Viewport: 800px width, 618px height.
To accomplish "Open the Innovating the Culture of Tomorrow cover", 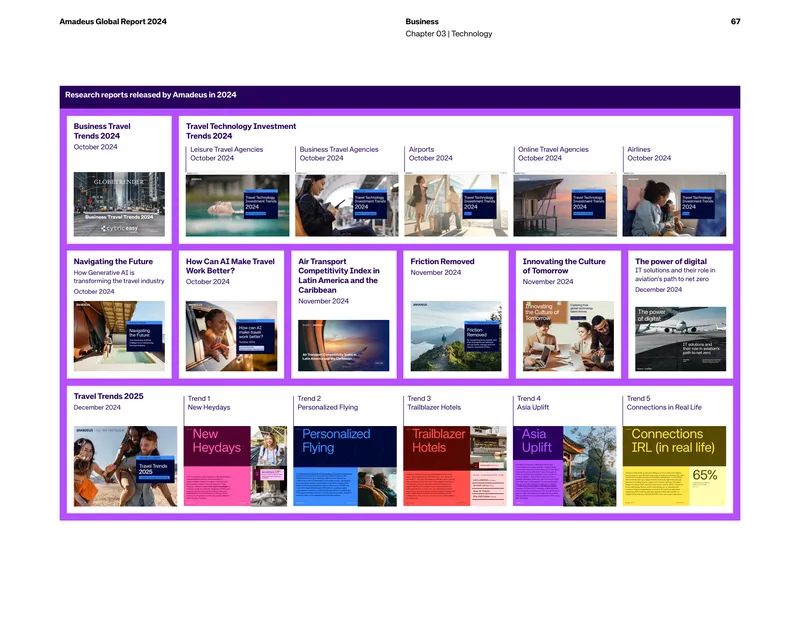I will pos(568,336).
